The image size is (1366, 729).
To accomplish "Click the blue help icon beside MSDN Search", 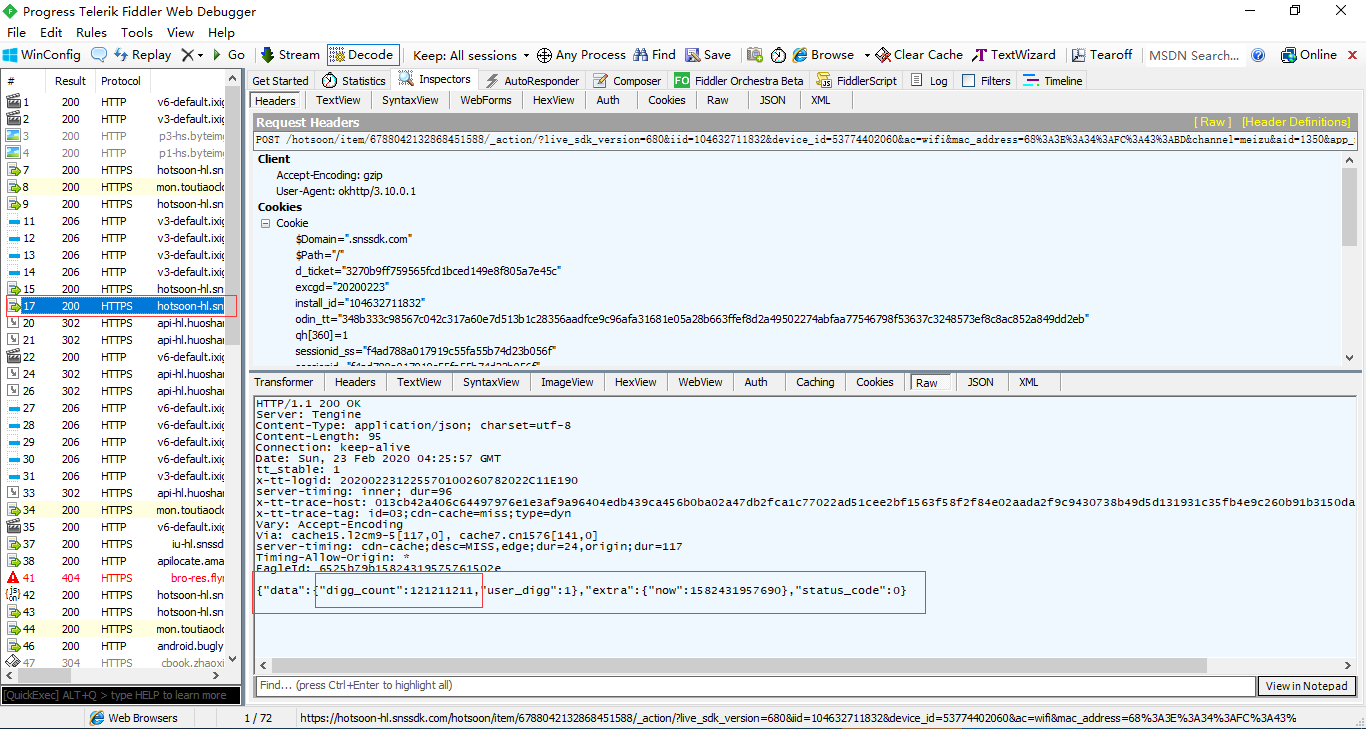I will (x=1258, y=55).
